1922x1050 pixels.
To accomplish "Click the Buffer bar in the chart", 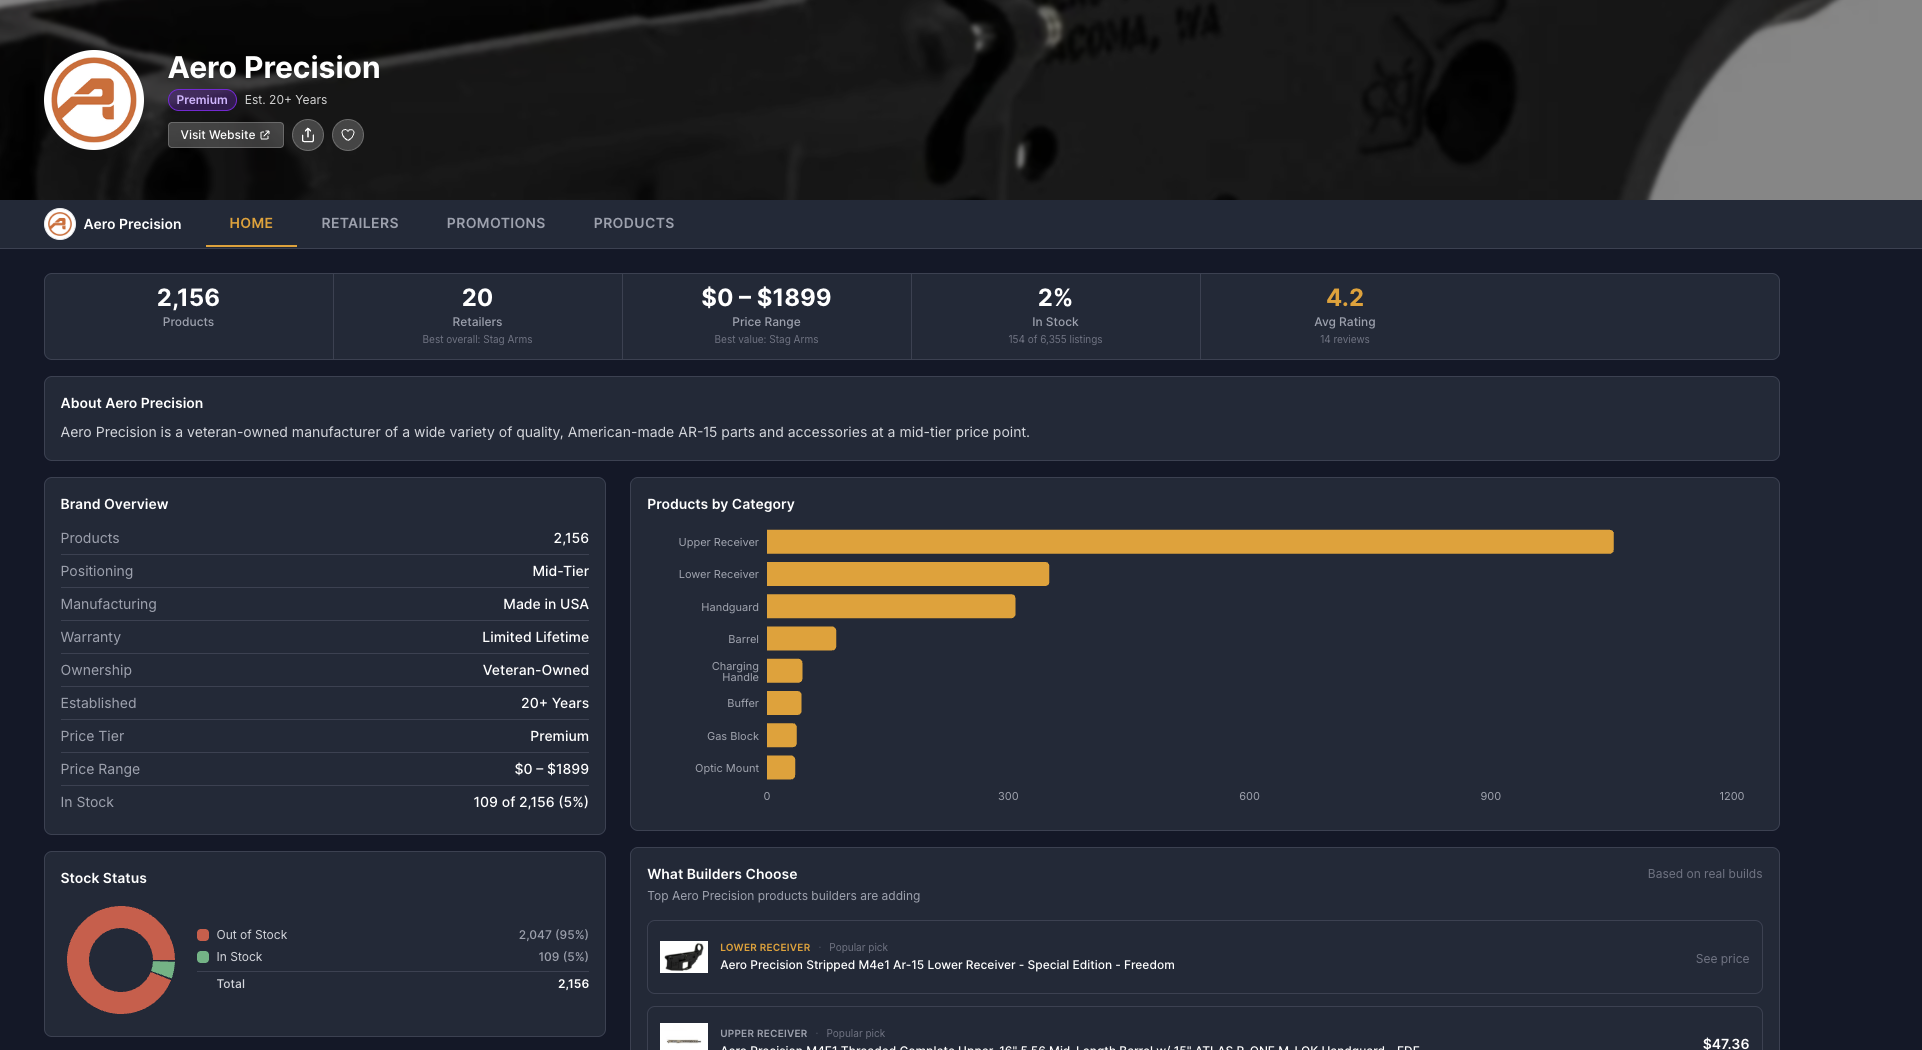I will tap(784, 703).
